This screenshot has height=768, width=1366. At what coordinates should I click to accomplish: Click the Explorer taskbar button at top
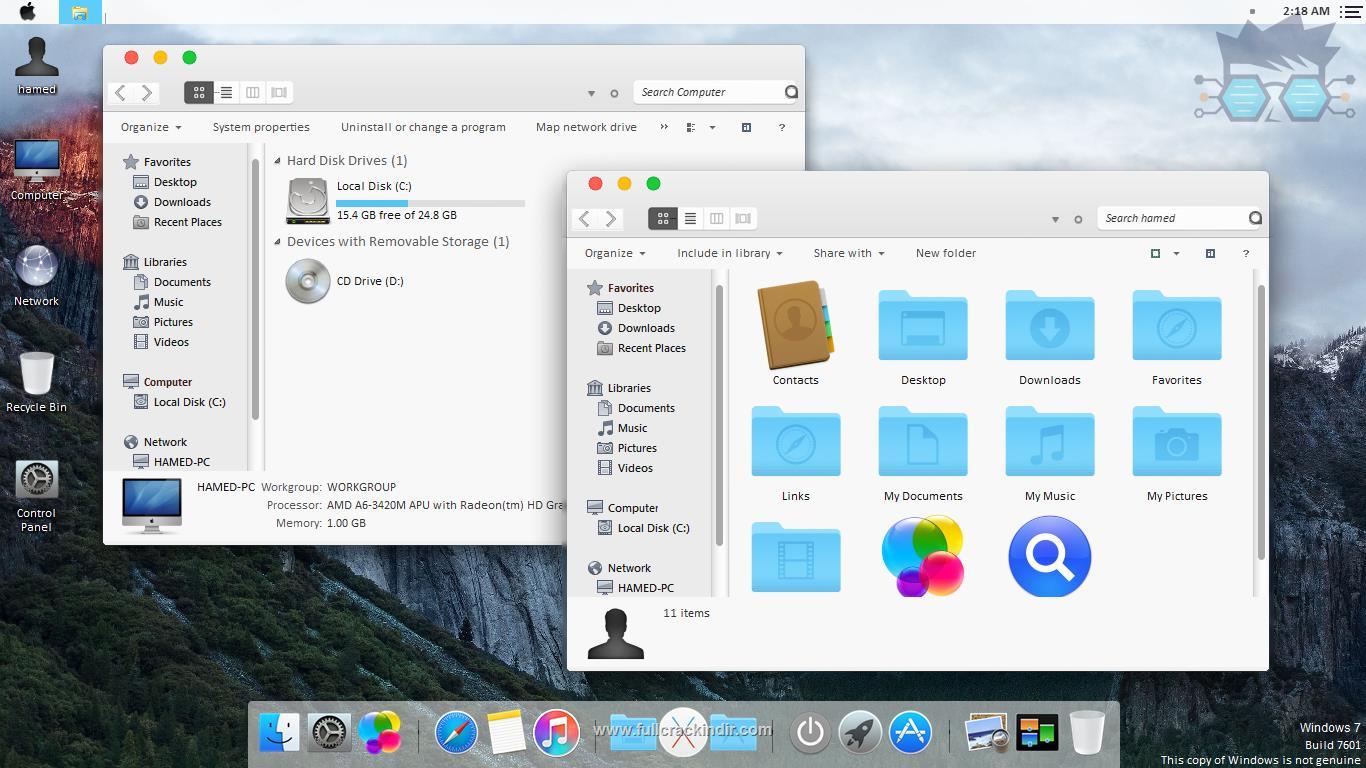(80, 12)
